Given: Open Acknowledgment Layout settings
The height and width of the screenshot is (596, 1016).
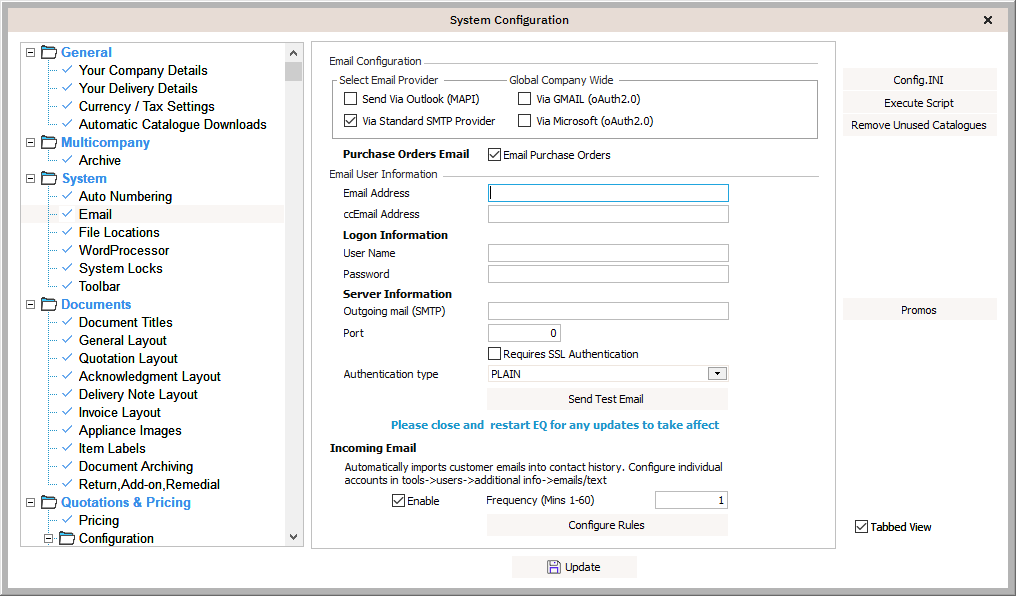Looking at the screenshot, I should 150,376.
